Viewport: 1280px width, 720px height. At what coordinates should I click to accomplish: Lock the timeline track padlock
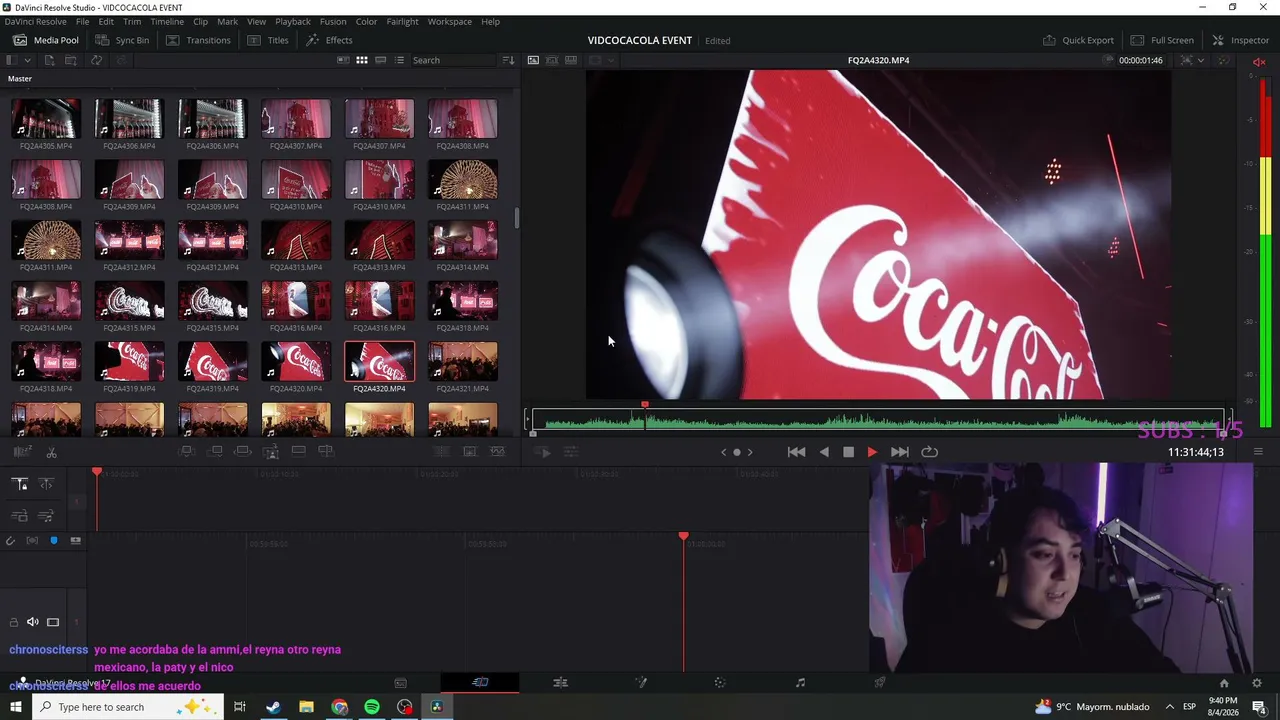tap(13, 622)
